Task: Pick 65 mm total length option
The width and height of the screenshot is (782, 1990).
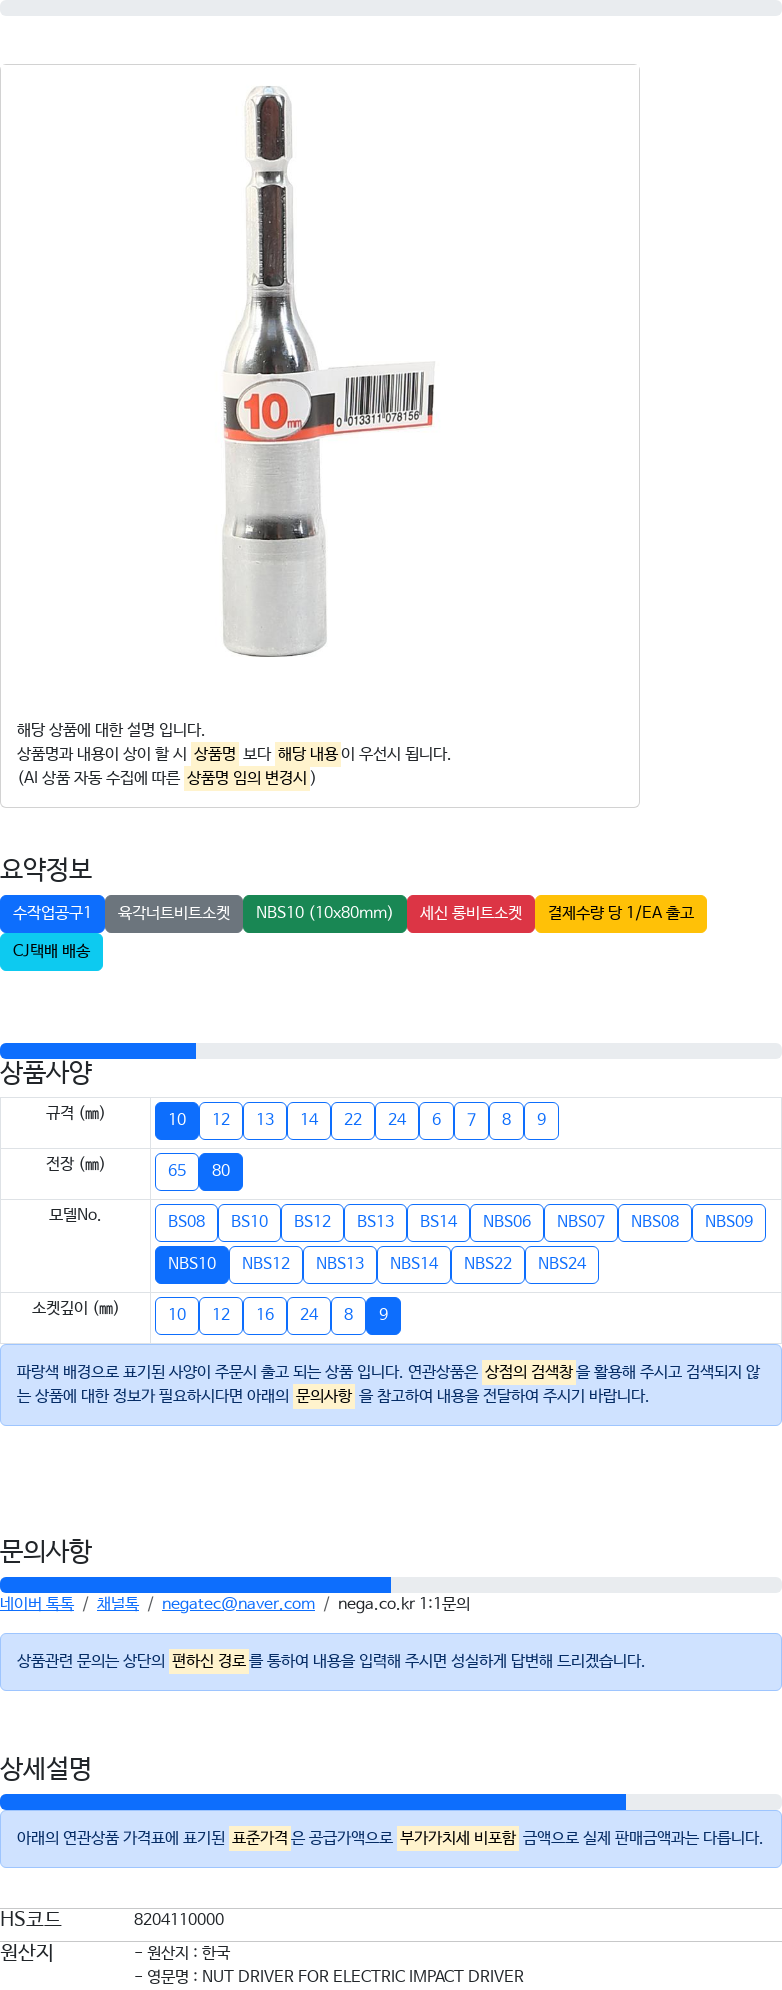Action: (x=177, y=1171)
